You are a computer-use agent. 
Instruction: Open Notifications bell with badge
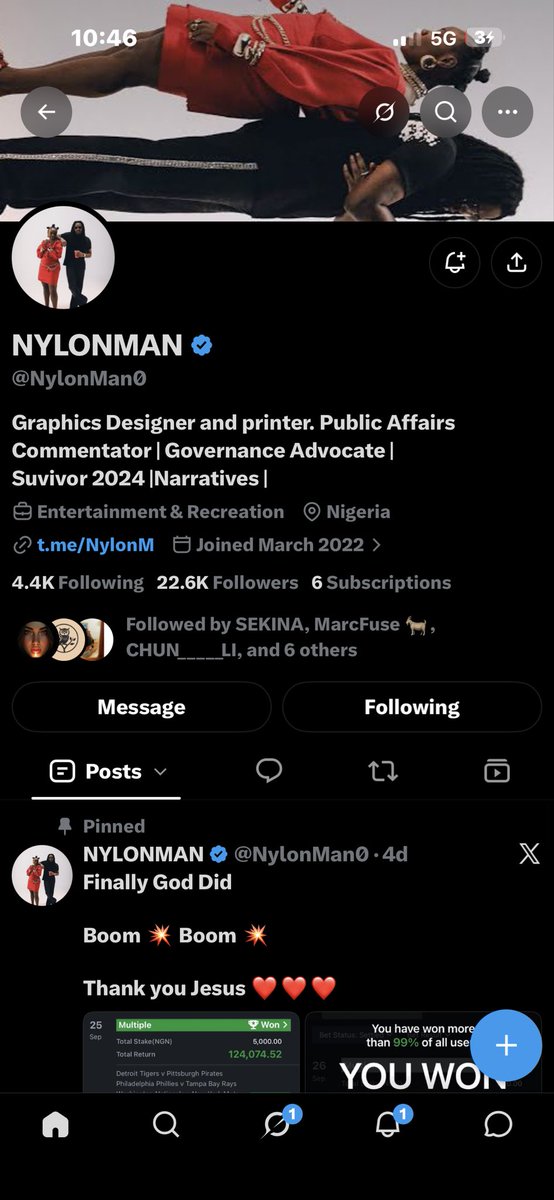388,1122
